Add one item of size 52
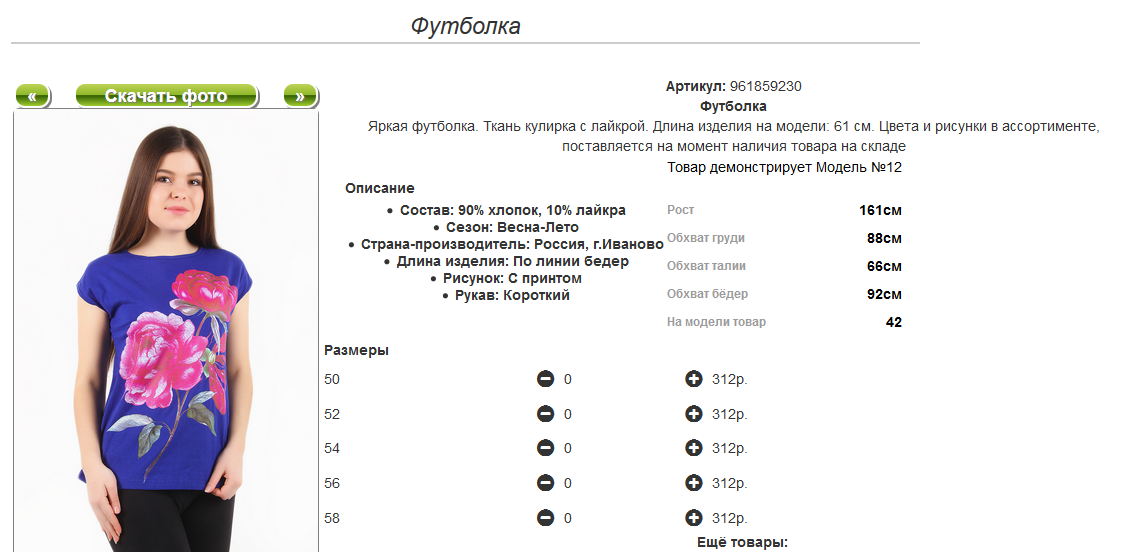Screen dimensions: 1126x552 pos(693,413)
